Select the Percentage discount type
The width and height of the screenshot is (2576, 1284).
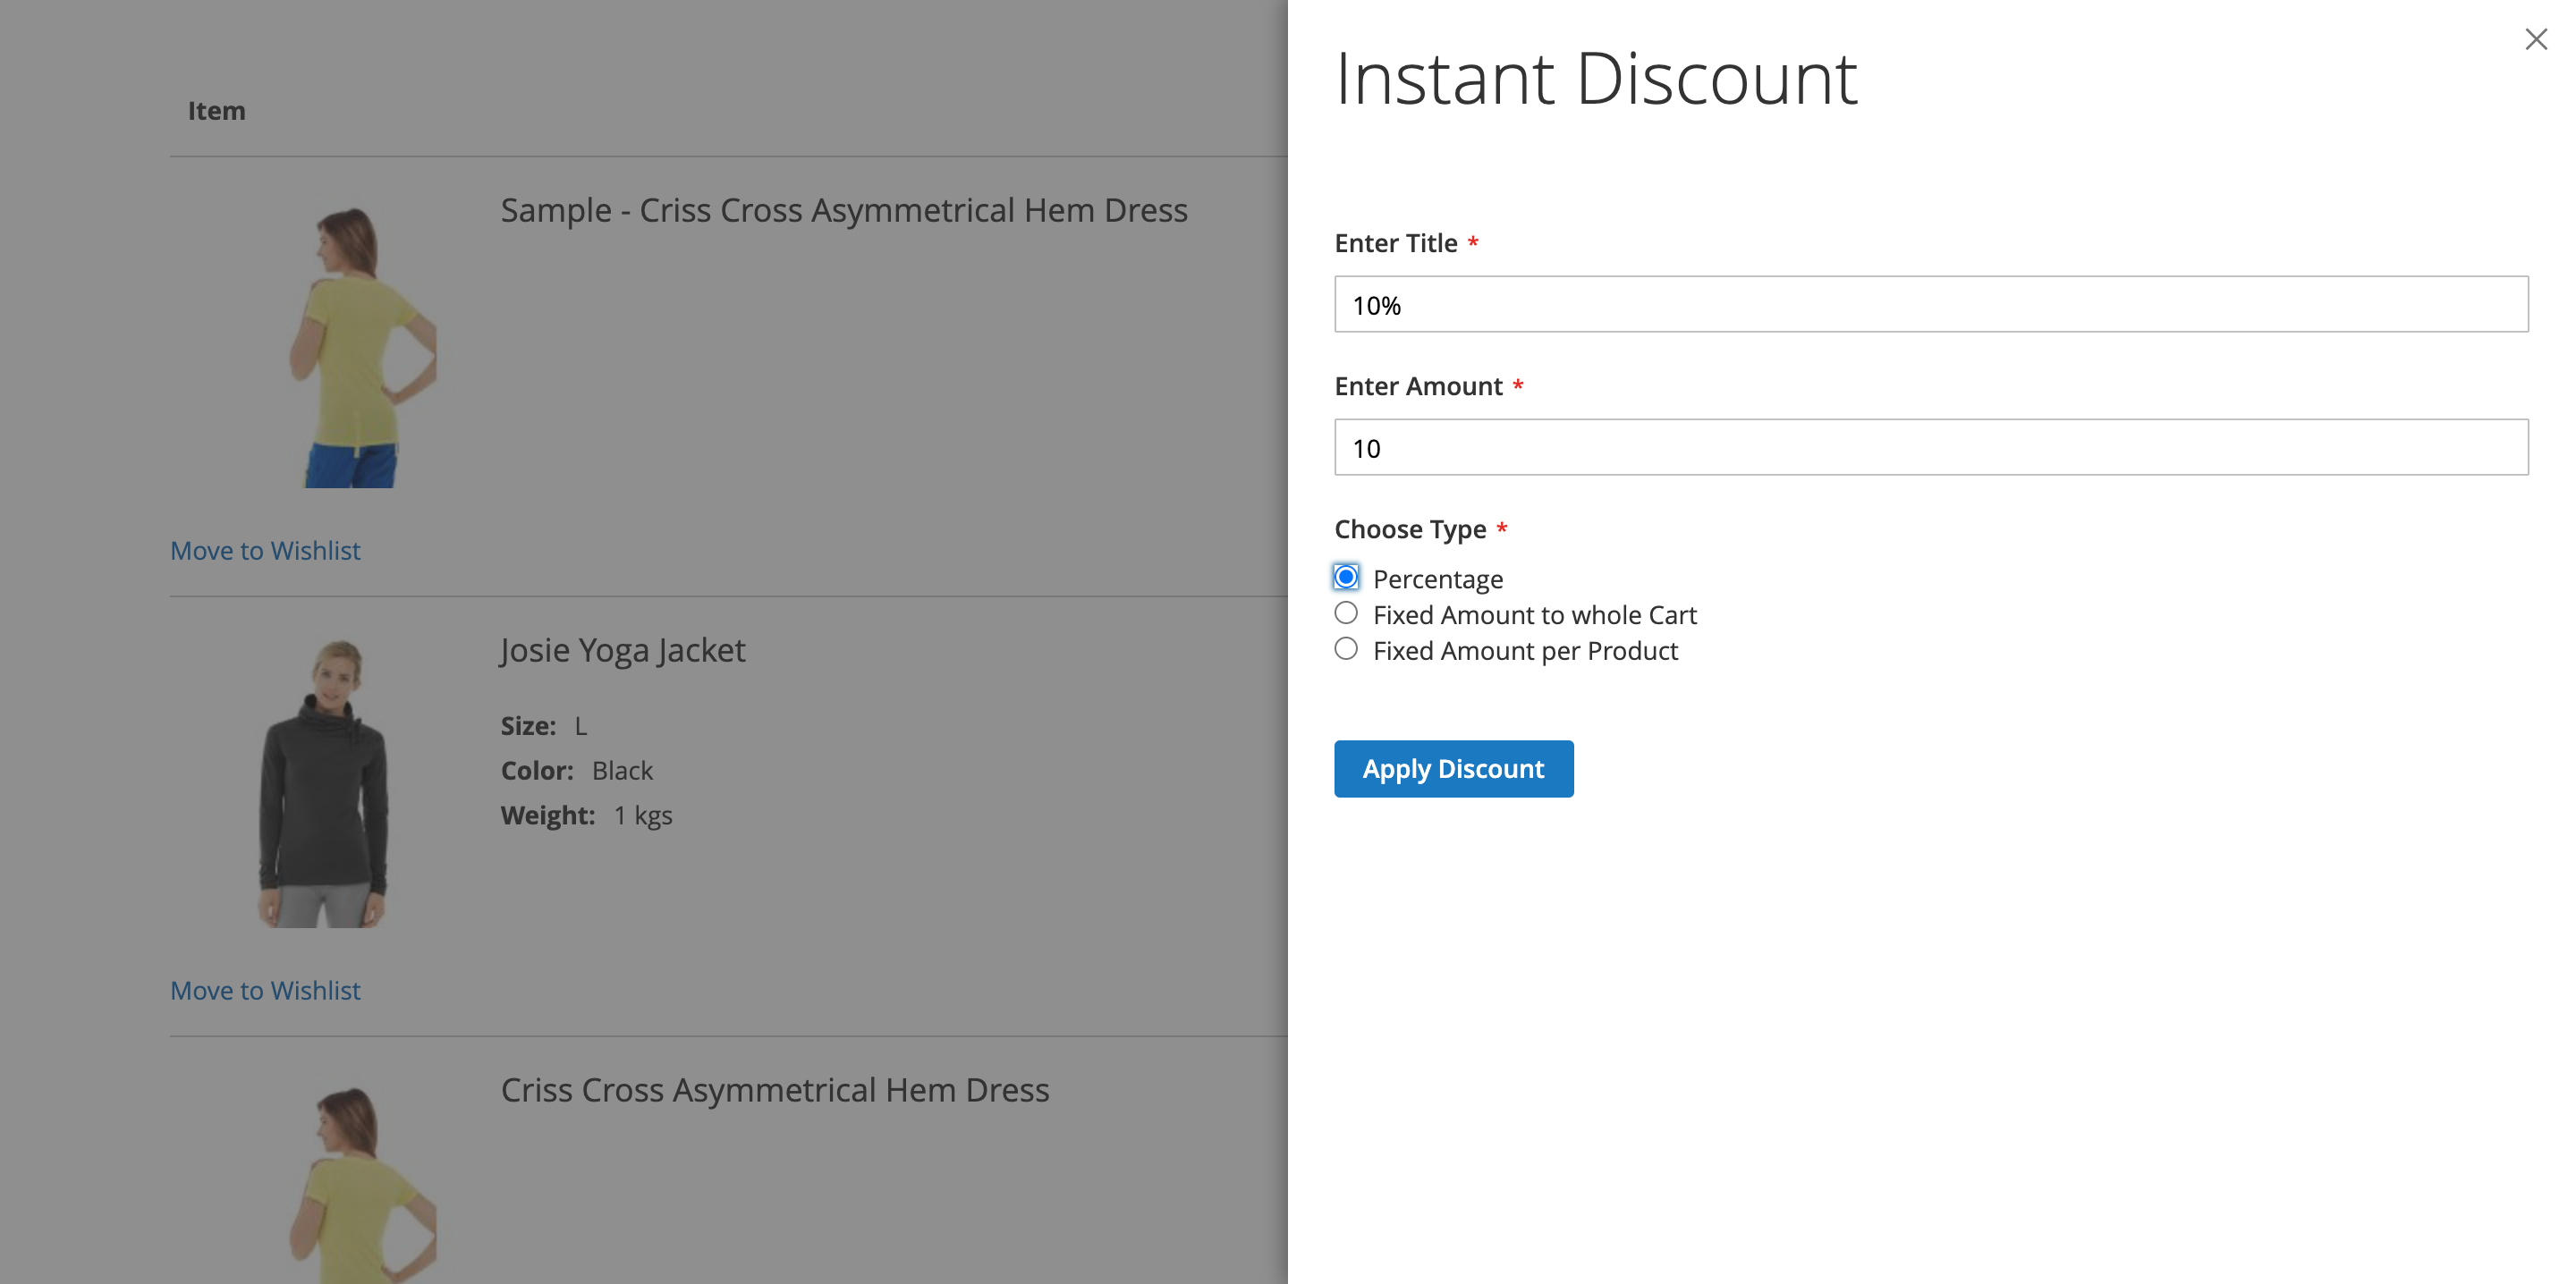[1346, 577]
